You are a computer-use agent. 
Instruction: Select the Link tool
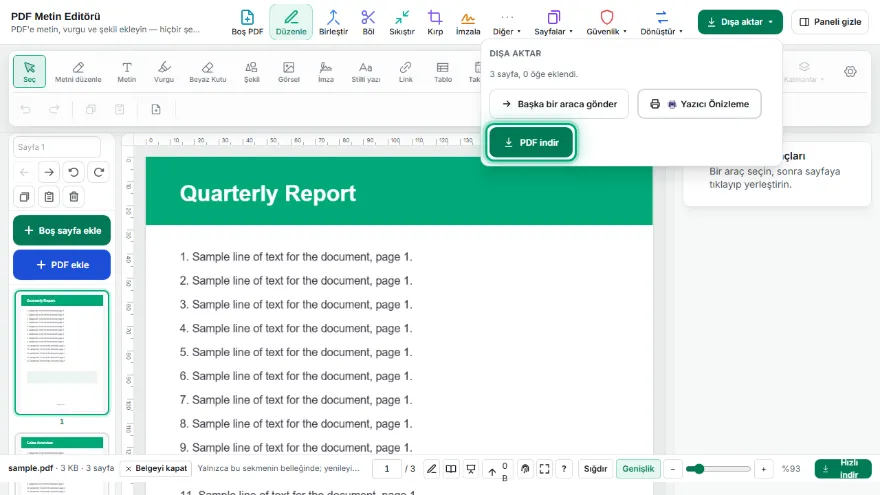(x=405, y=71)
